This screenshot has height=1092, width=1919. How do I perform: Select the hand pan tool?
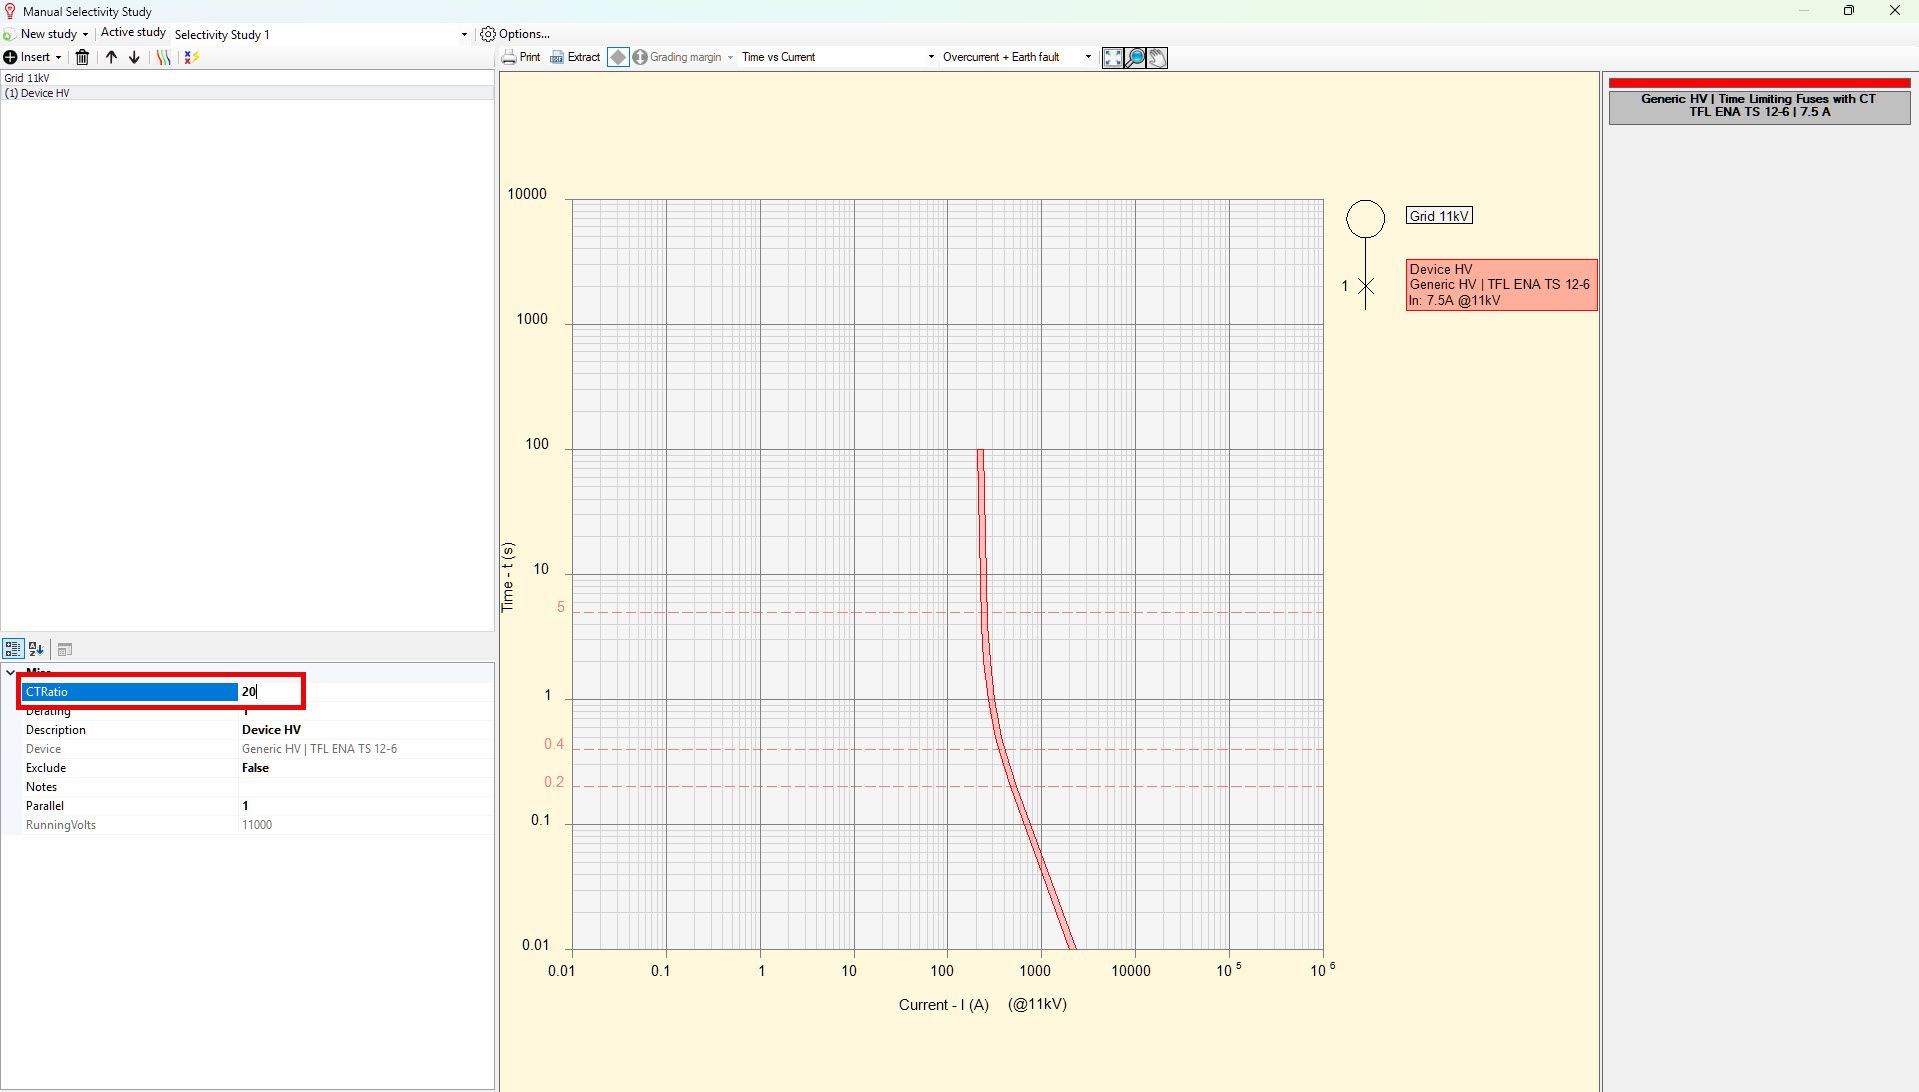pos(1157,58)
